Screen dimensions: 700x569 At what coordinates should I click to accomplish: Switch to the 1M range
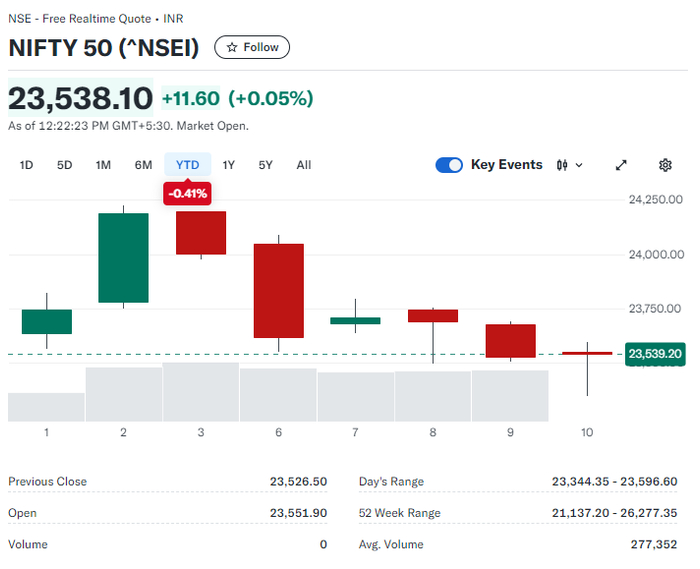click(x=103, y=165)
